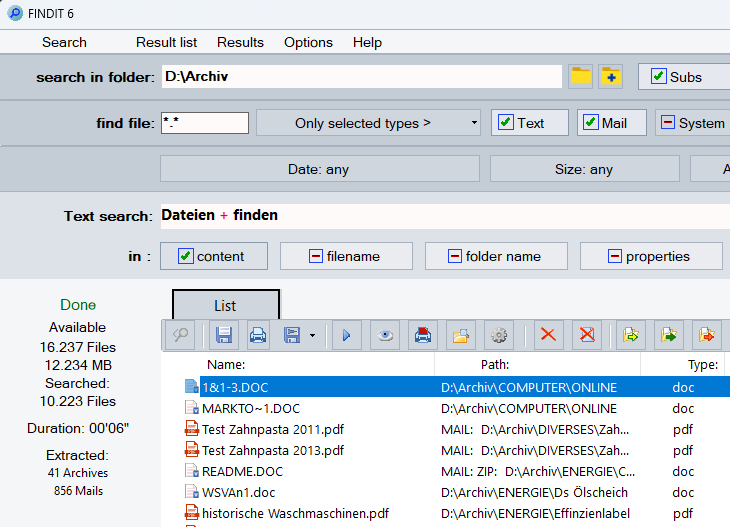Click the print list printer icon
The height and width of the screenshot is (527, 730).
click(258, 335)
